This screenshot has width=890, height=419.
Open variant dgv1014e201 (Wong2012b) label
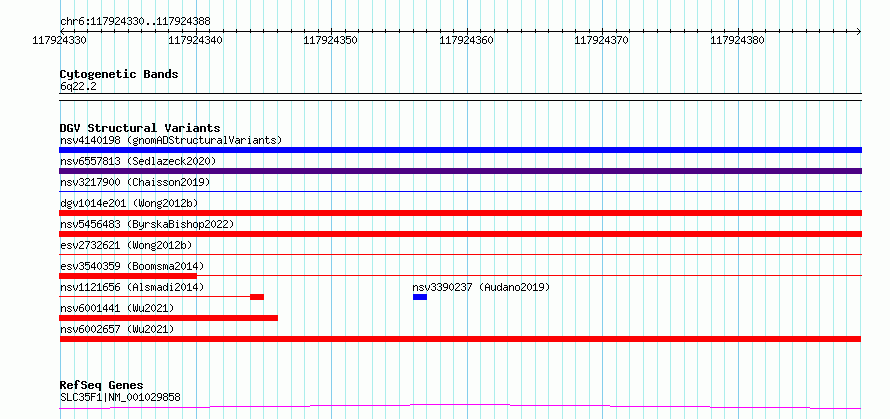click(129, 203)
